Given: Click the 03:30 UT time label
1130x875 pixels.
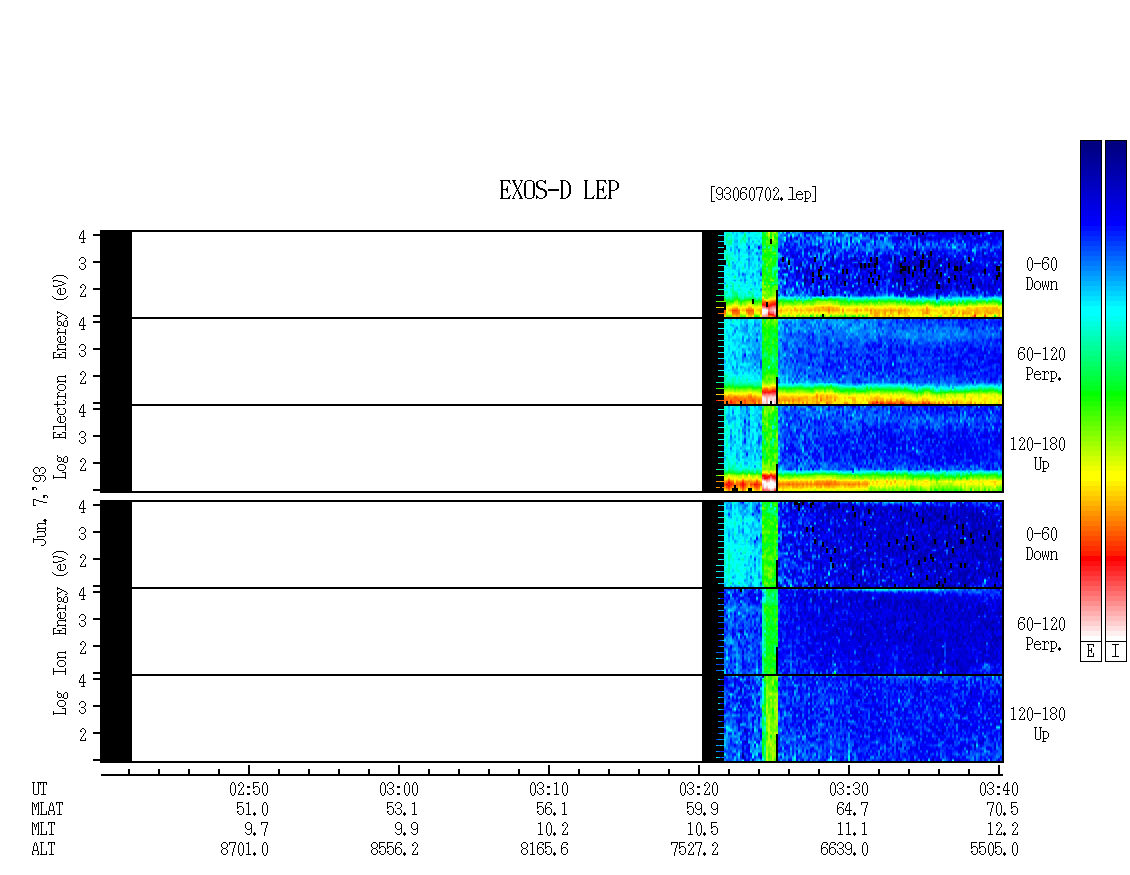Looking at the screenshot, I should click(848, 789).
